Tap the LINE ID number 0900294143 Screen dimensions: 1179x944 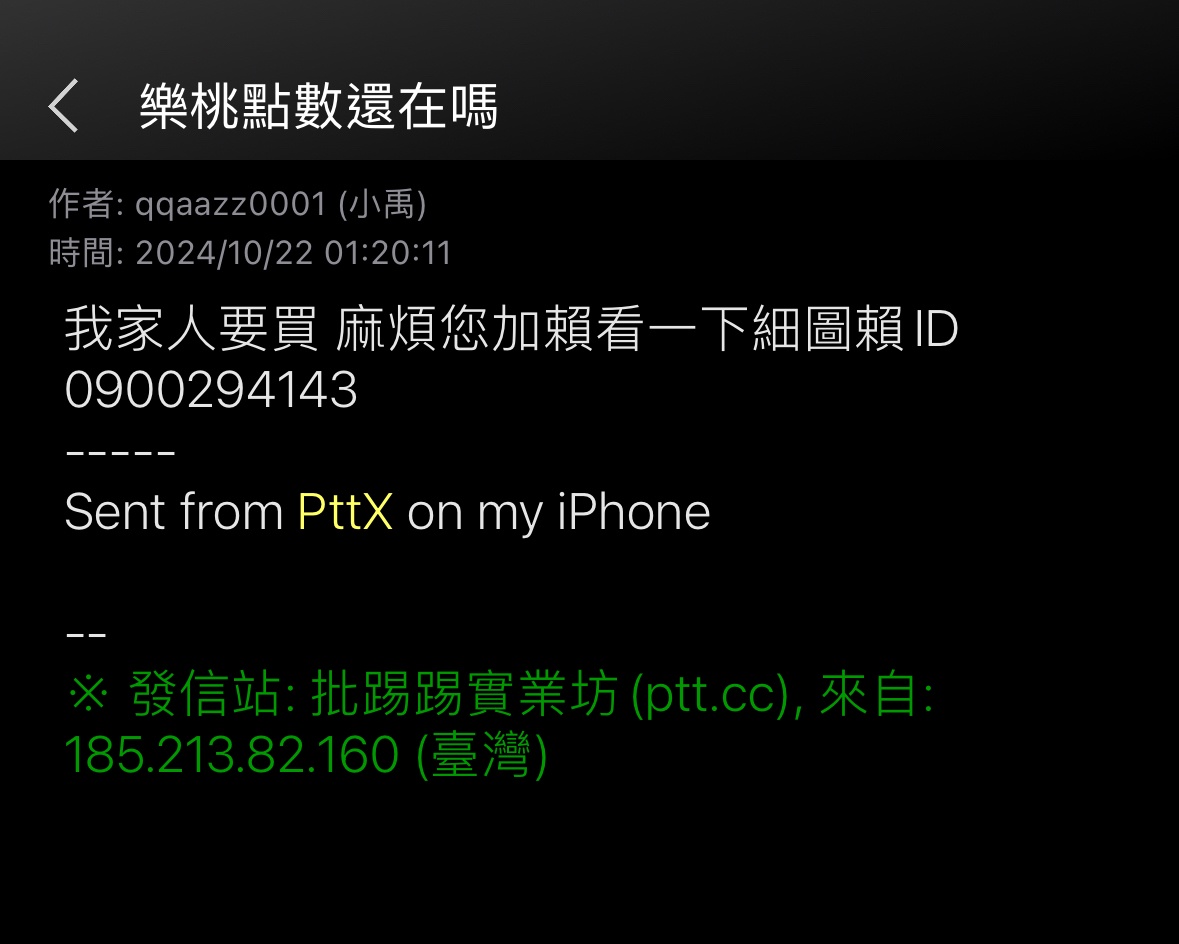211,390
